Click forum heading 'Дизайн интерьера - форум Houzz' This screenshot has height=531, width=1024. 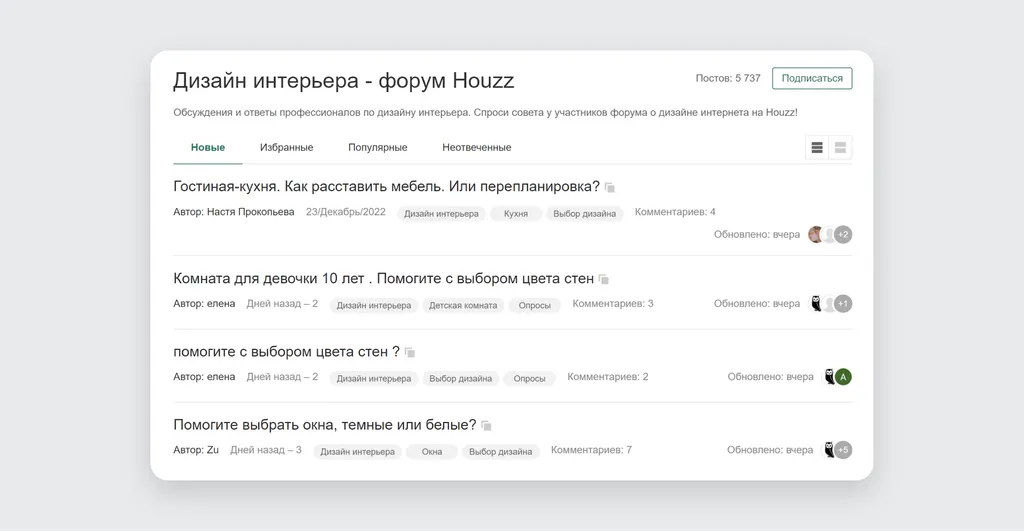pos(344,81)
